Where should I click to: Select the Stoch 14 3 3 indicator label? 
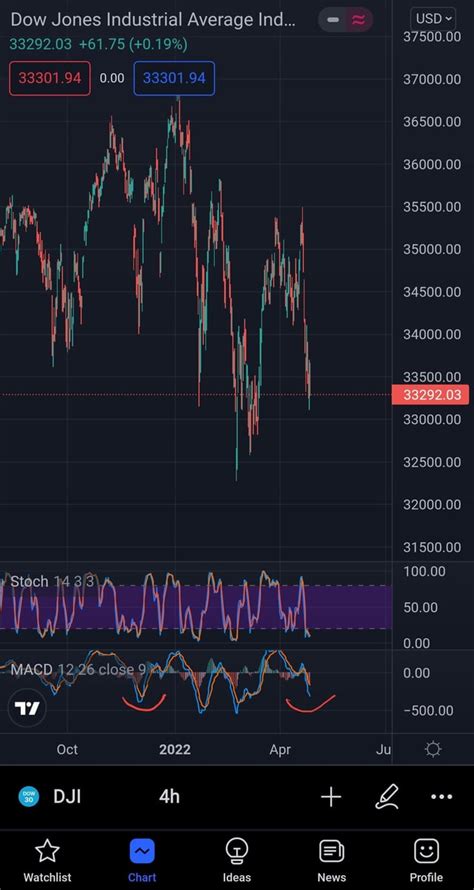click(52, 581)
